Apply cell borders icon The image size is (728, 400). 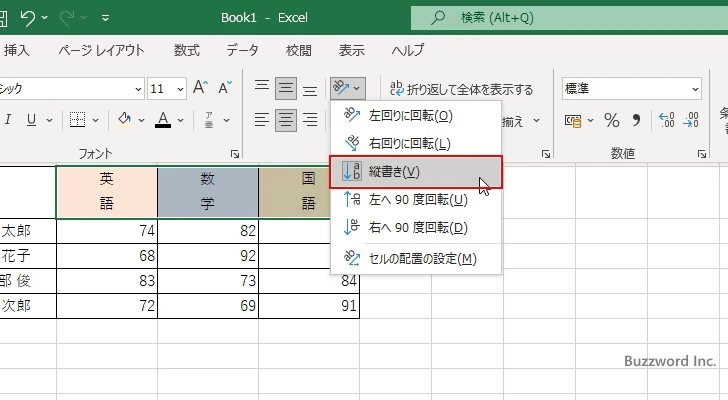77,120
